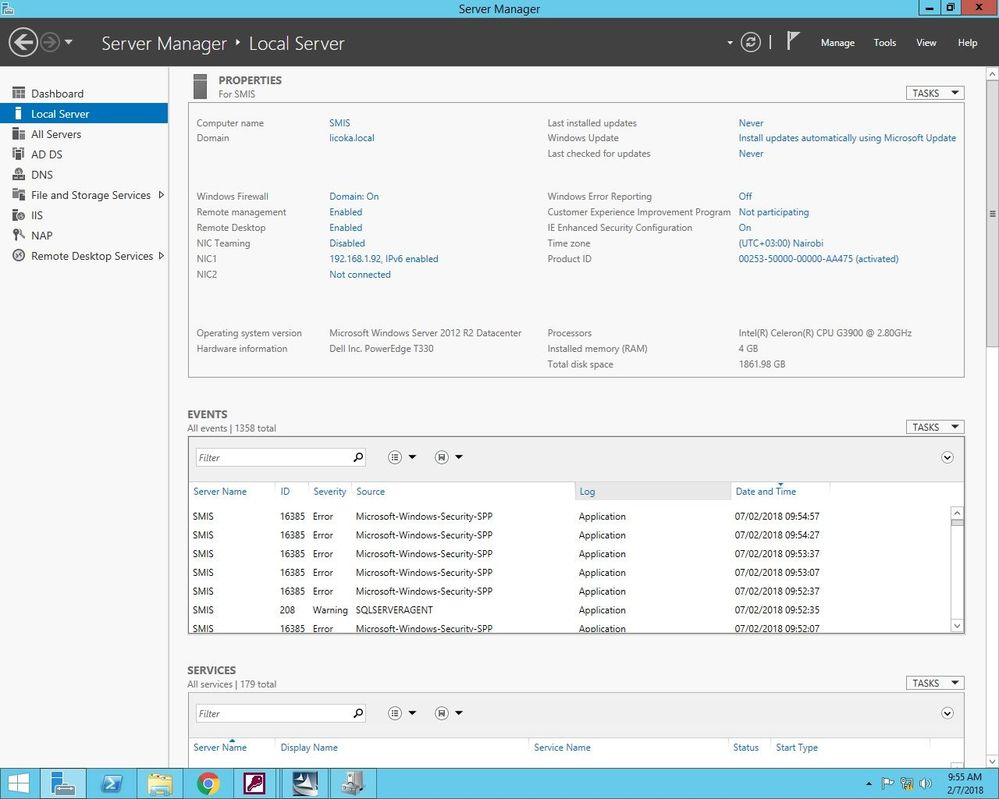Click the Services filter search magnifier icon
The height and width of the screenshot is (799, 999).
358,714
